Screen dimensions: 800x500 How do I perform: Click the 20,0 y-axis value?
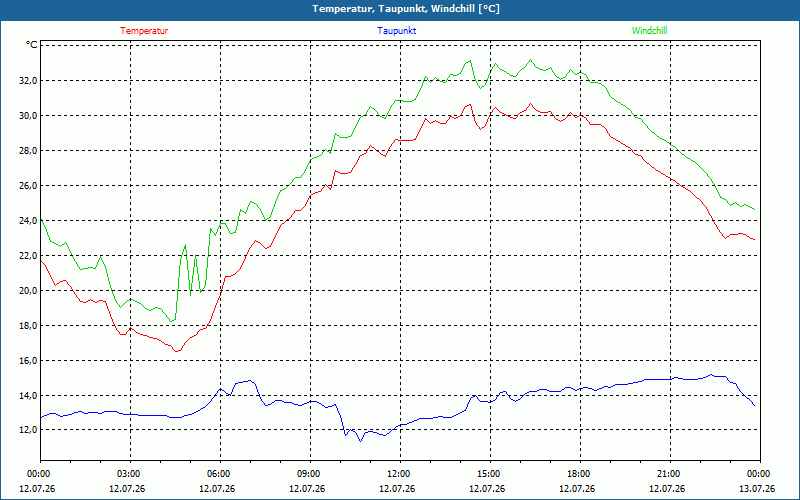click(x=28, y=290)
